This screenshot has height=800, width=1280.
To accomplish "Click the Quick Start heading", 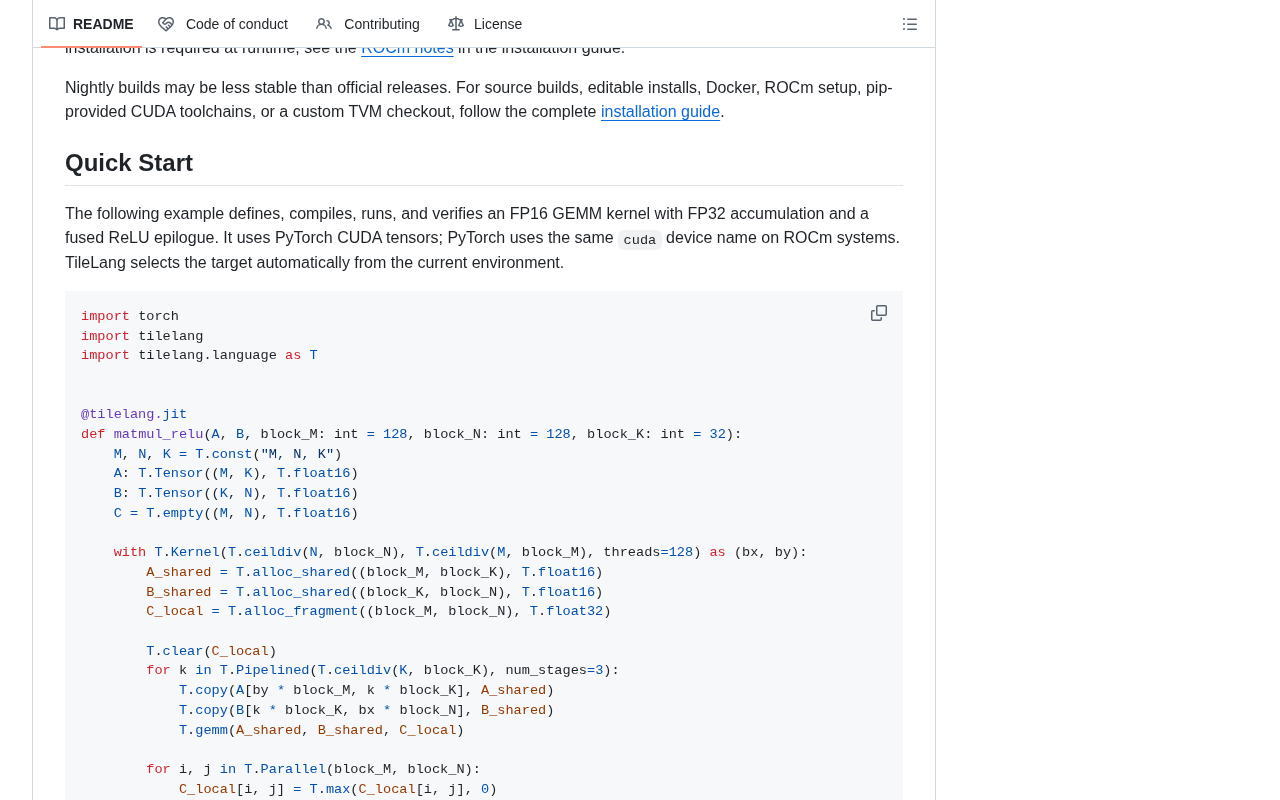I will [x=129, y=162].
